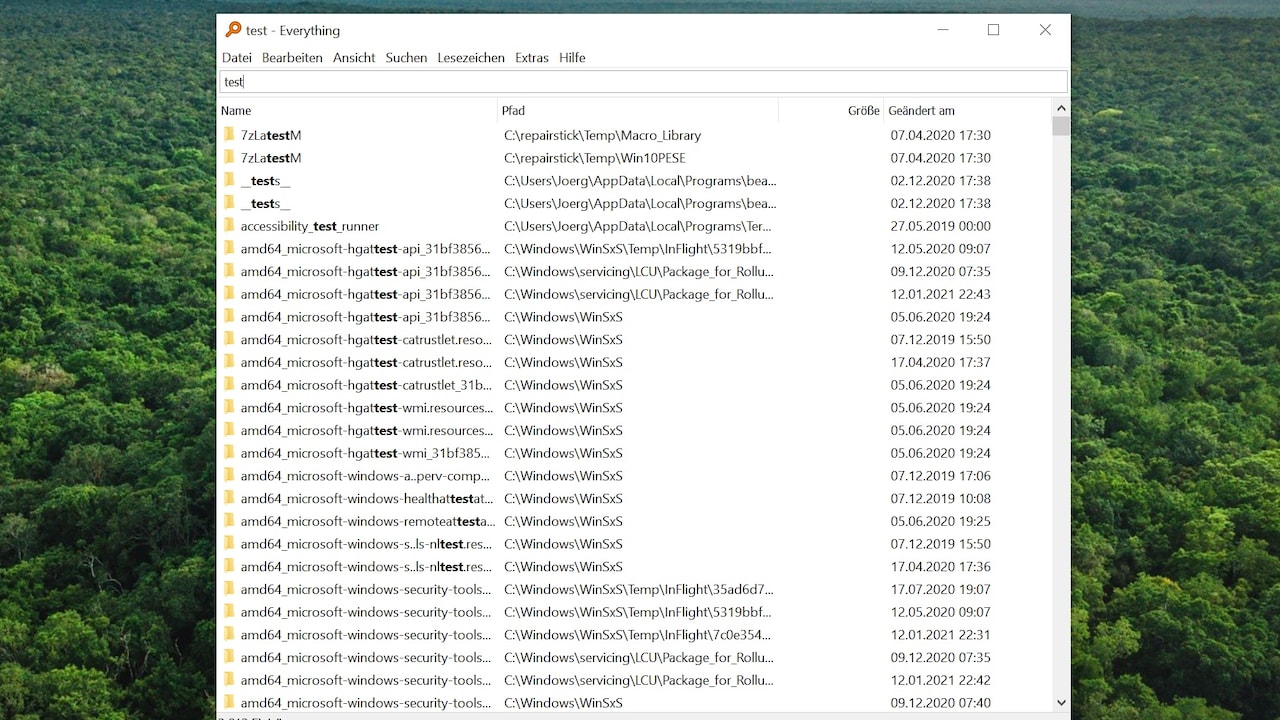Open the Datei menu
1280x720 pixels.
point(237,58)
